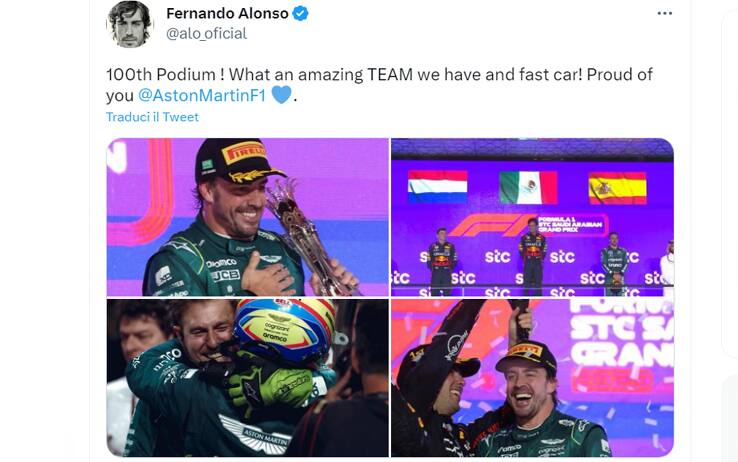Click the Fernando Alonso display name
Image resolution: width=738 pixels, height=462 pixels.
[227, 14]
